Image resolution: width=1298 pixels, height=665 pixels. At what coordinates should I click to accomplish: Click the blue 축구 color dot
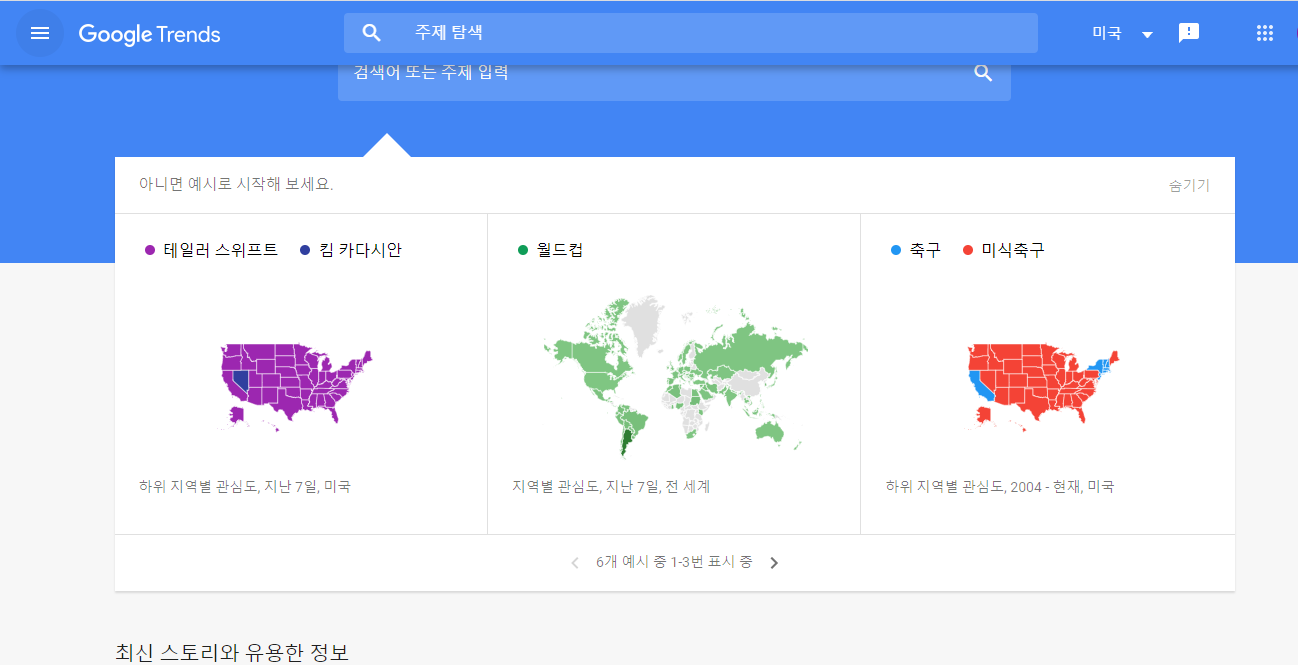[896, 250]
